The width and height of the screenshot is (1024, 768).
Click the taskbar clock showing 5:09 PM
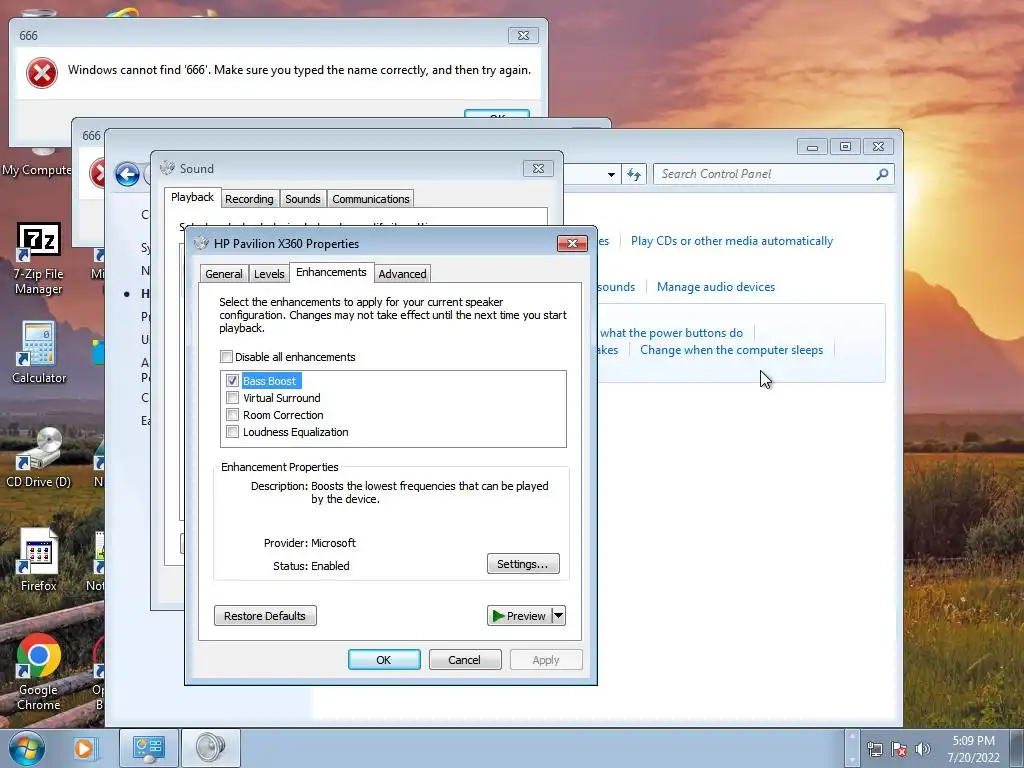973,749
